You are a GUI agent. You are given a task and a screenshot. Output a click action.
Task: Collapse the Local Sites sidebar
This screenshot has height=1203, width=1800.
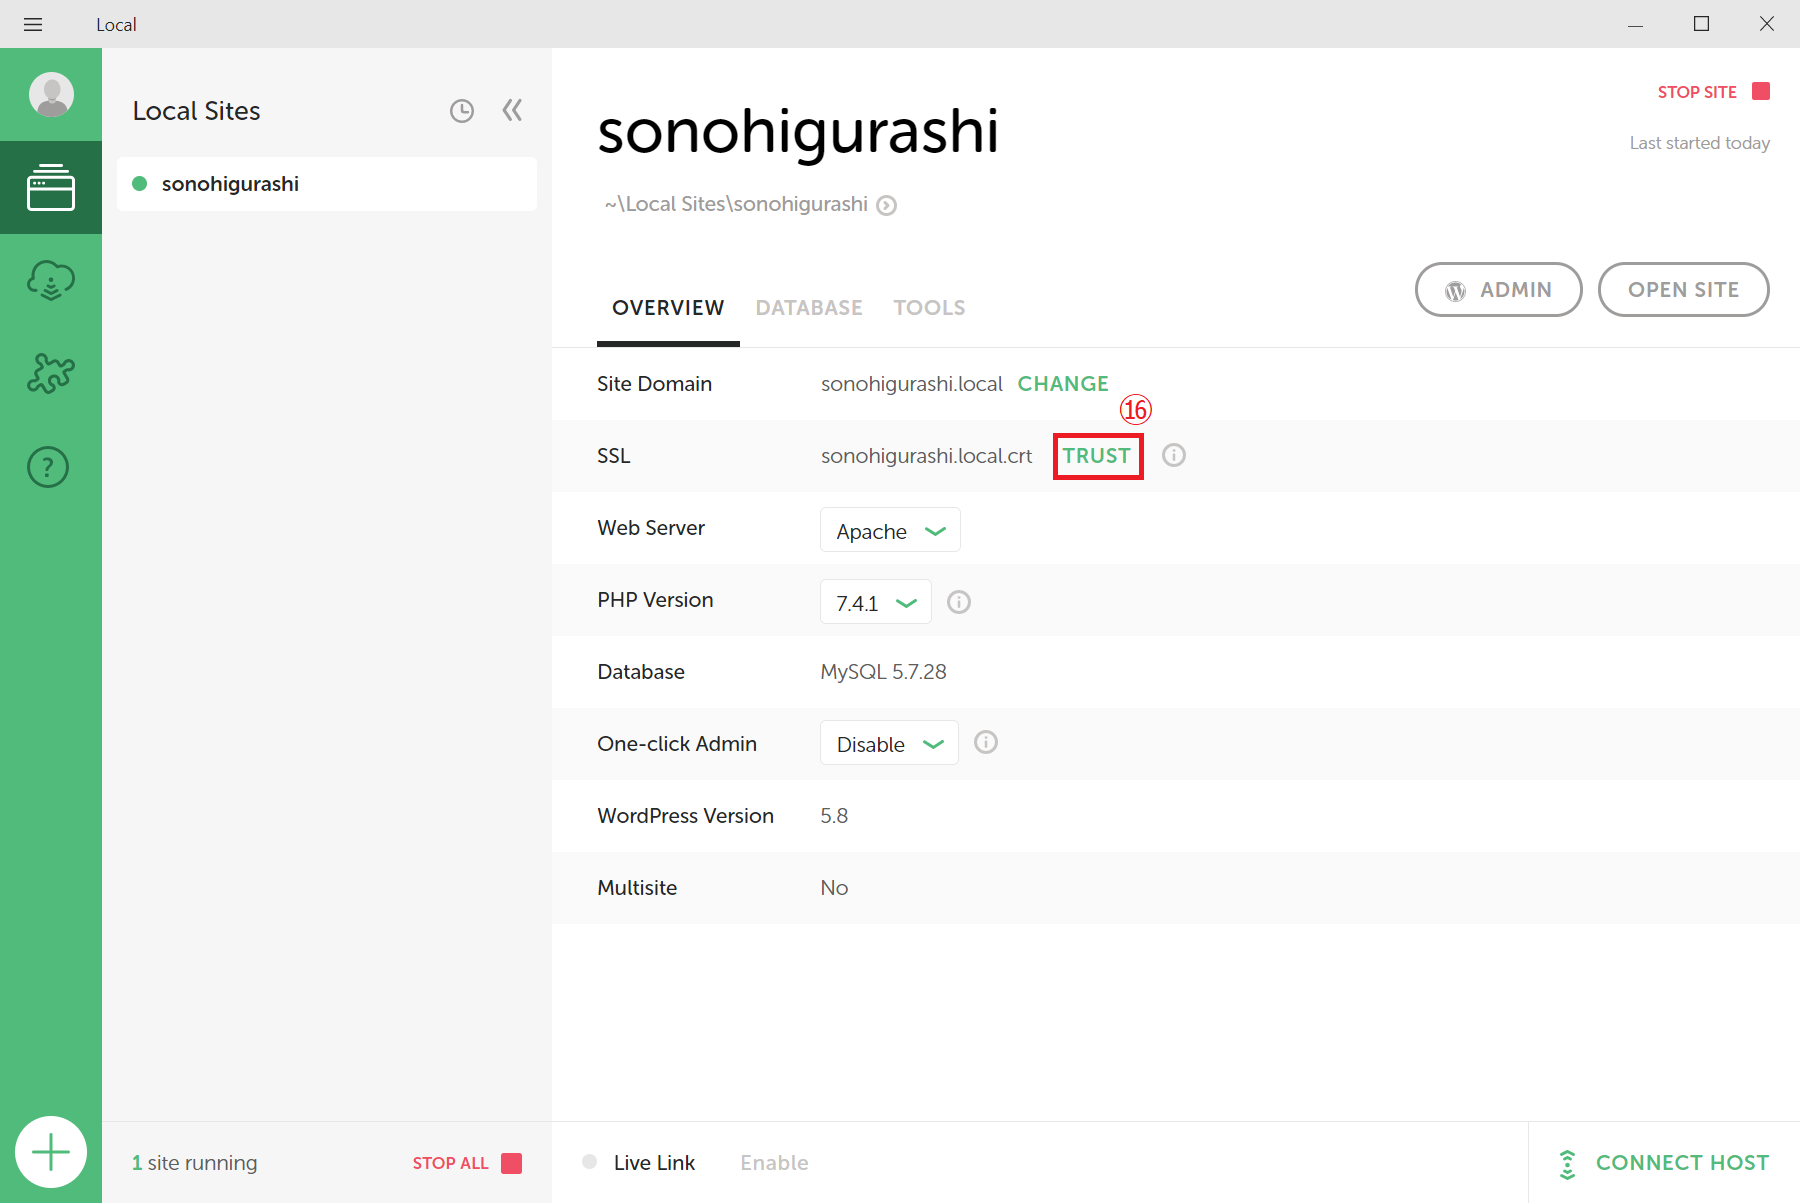click(512, 110)
